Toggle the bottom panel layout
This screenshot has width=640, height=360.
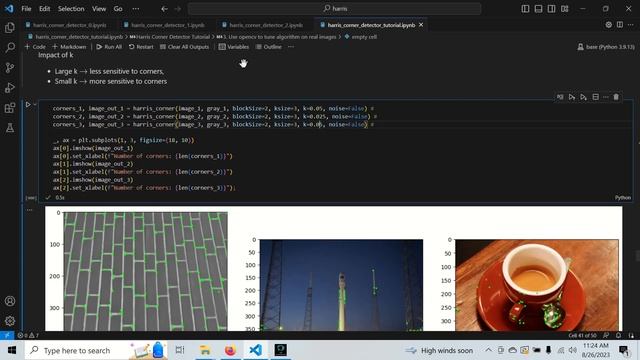click(x=538, y=9)
